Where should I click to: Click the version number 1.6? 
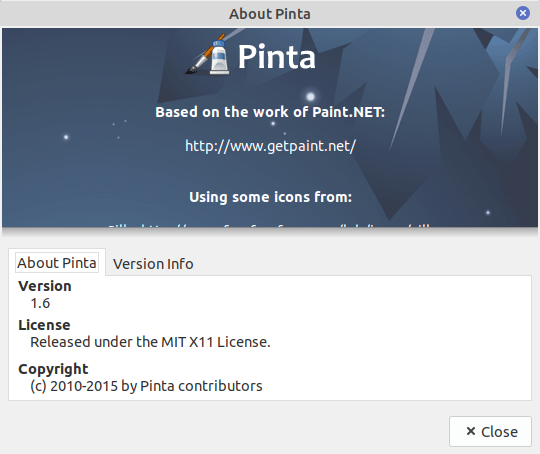(40, 303)
